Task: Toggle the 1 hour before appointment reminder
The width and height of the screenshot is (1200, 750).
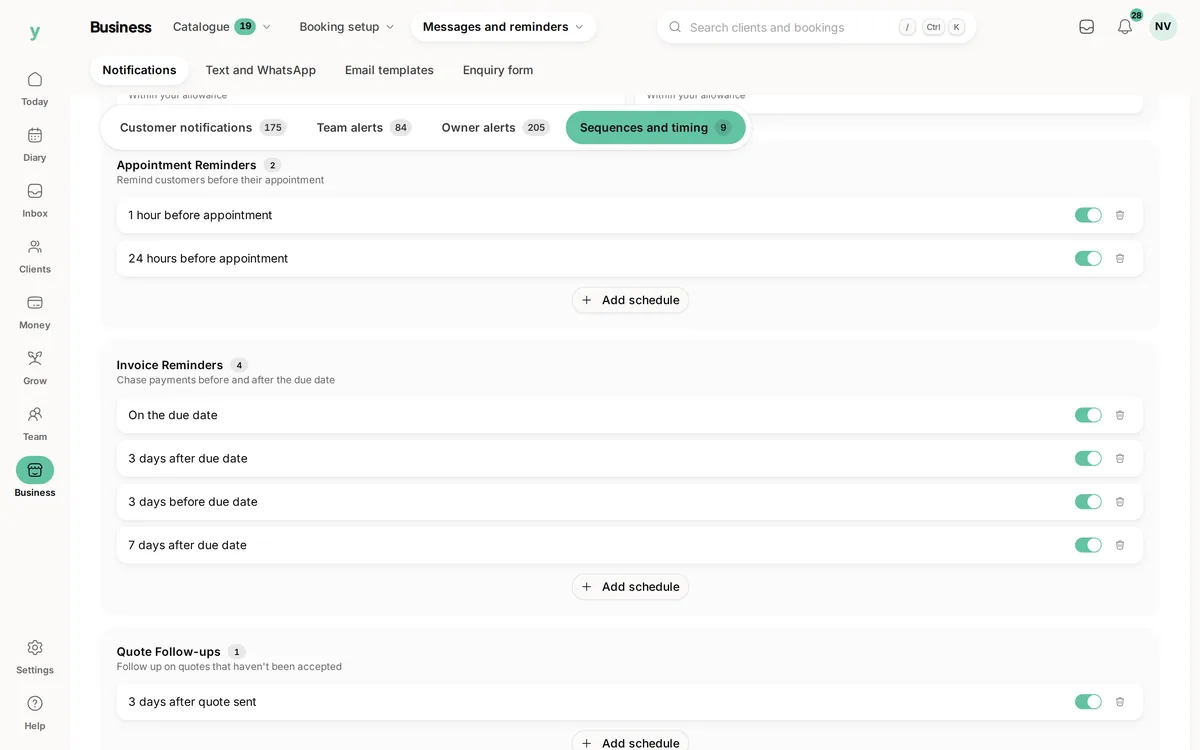Action: pyautogui.click(x=1088, y=215)
